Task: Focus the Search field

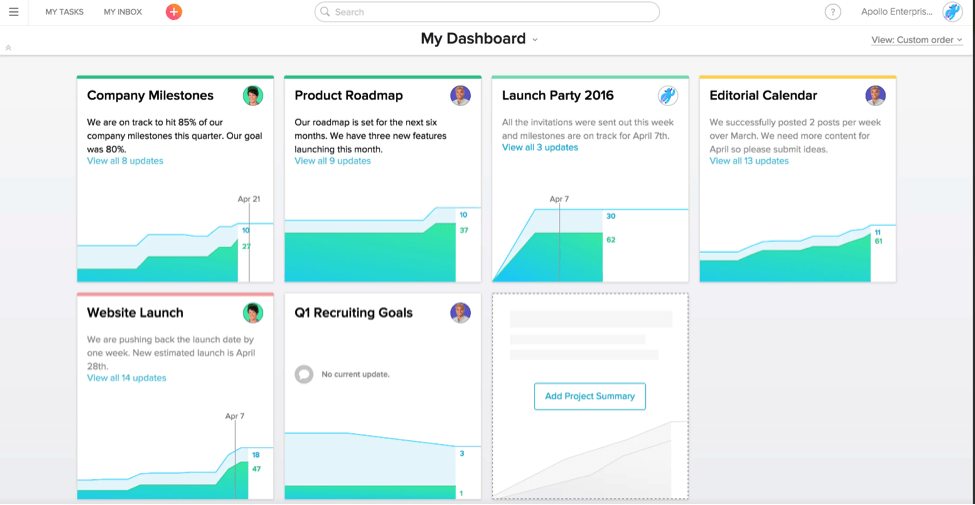Action: (487, 12)
